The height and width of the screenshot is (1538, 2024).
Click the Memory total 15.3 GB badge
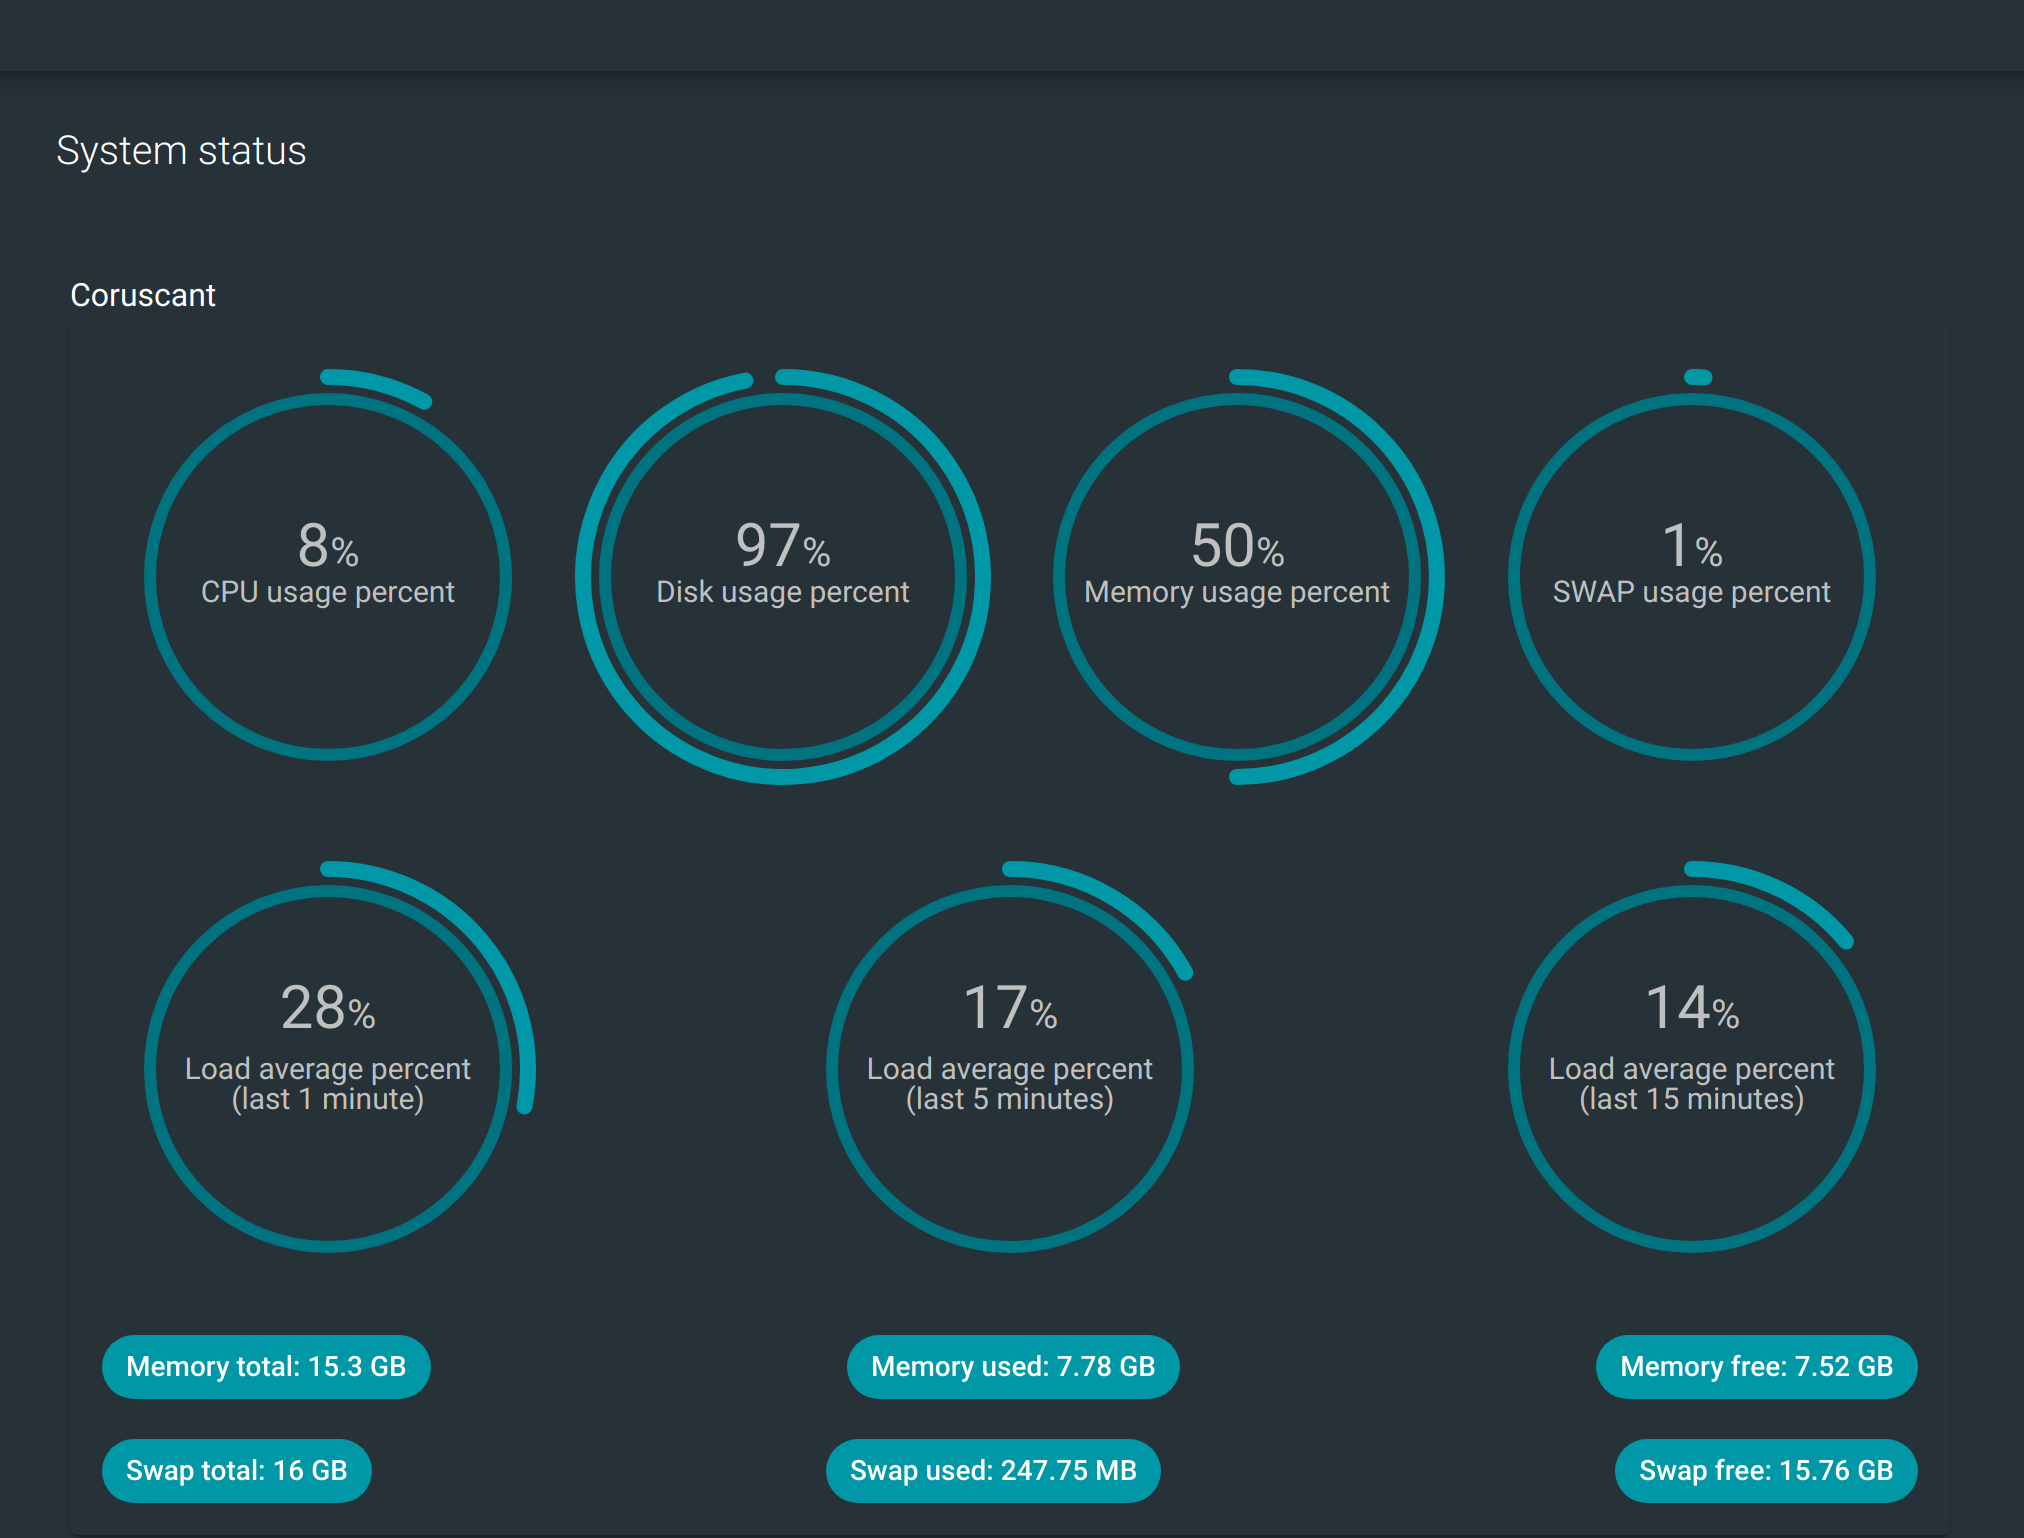266,1367
